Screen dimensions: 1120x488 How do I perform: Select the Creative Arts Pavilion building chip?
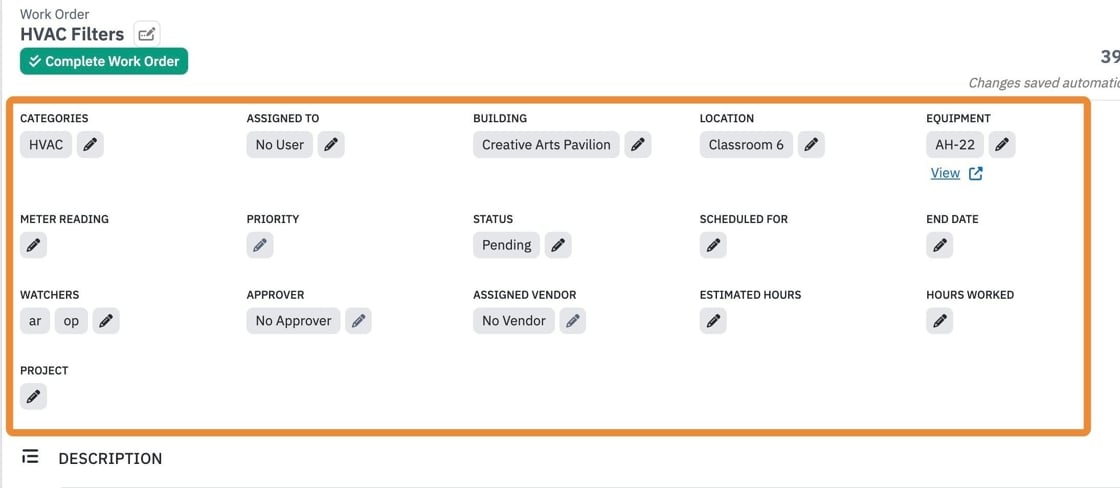(x=546, y=145)
